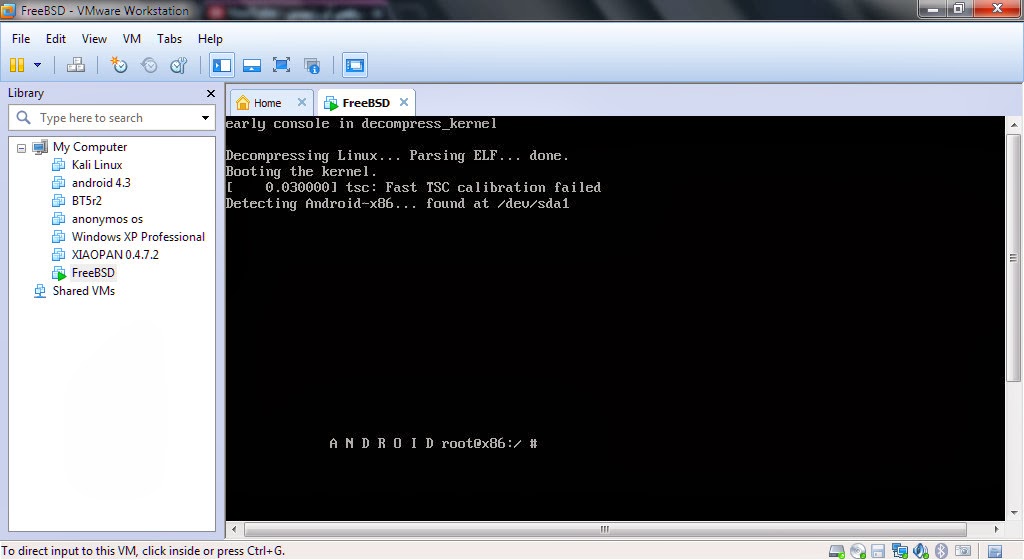Select My Computer in library
This screenshot has width=1024, height=560.
tap(90, 147)
